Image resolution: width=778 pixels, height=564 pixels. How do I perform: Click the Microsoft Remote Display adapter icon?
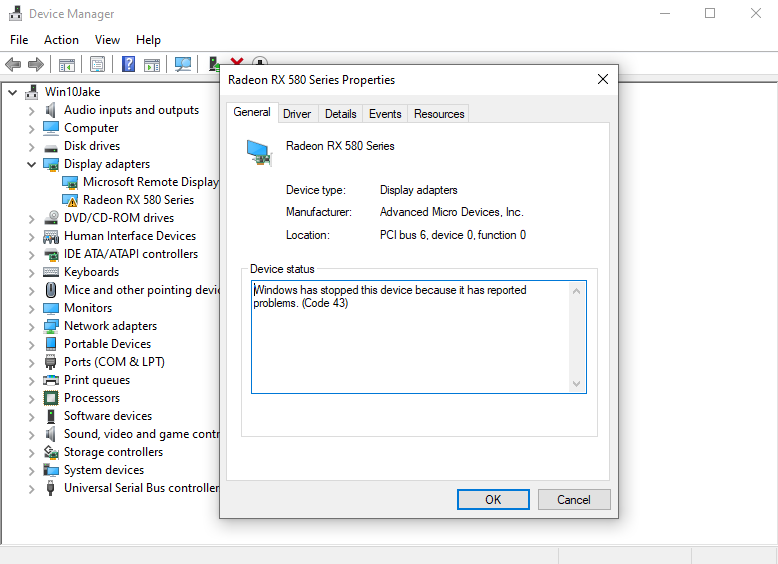click(x=69, y=183)
